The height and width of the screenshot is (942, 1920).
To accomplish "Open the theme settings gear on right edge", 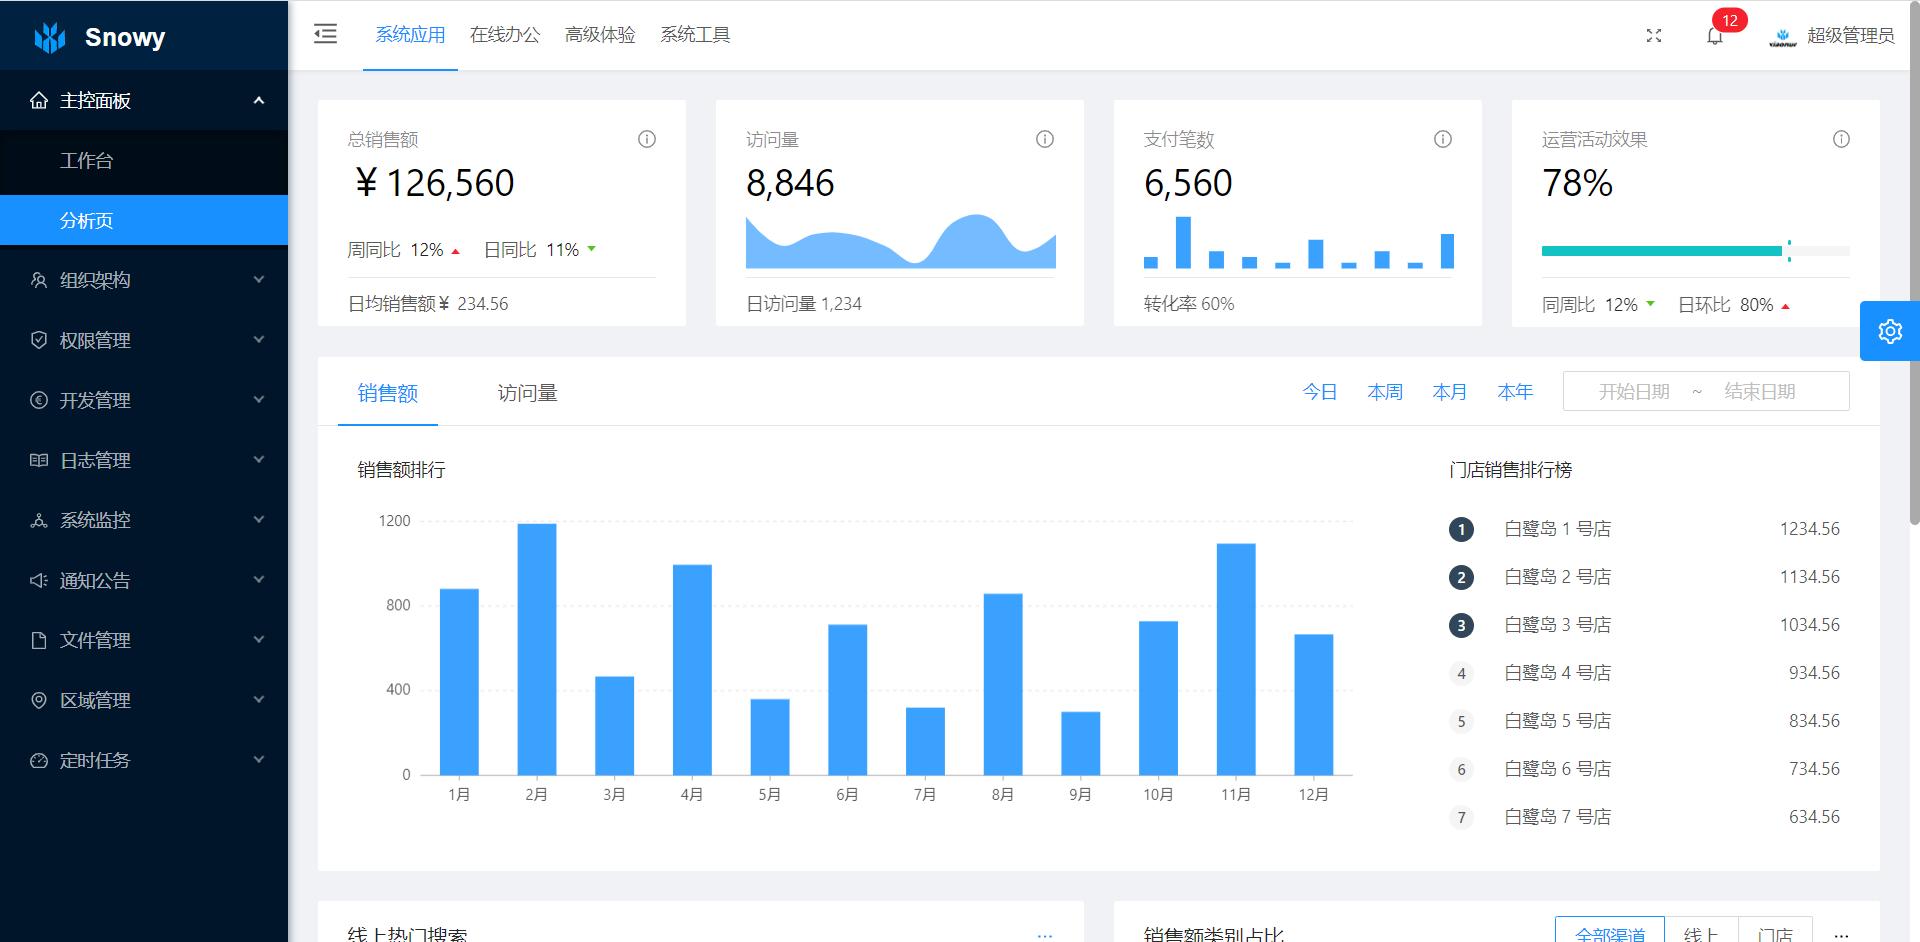I will click(x=1889, y=331).
